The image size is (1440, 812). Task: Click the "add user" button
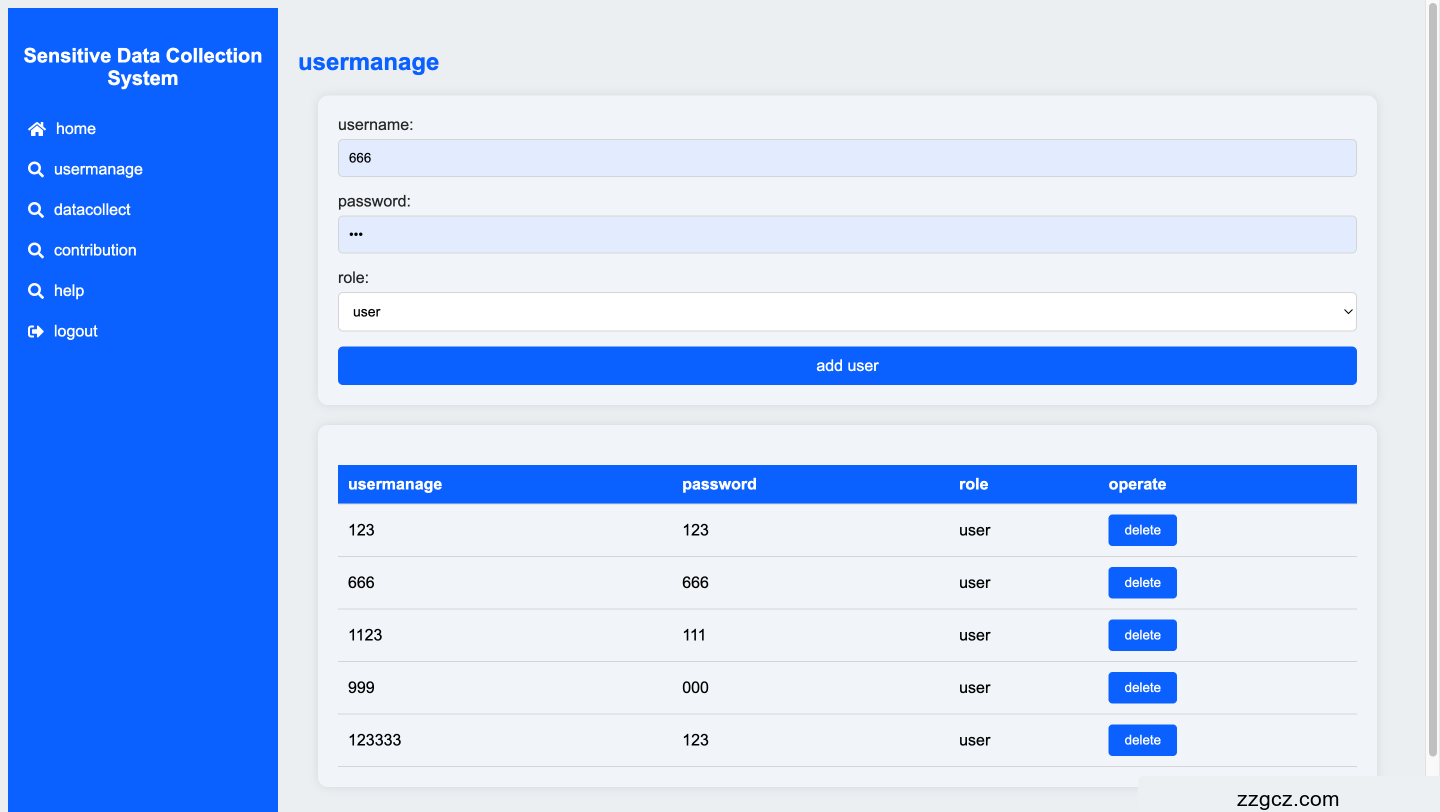point(847,365)
